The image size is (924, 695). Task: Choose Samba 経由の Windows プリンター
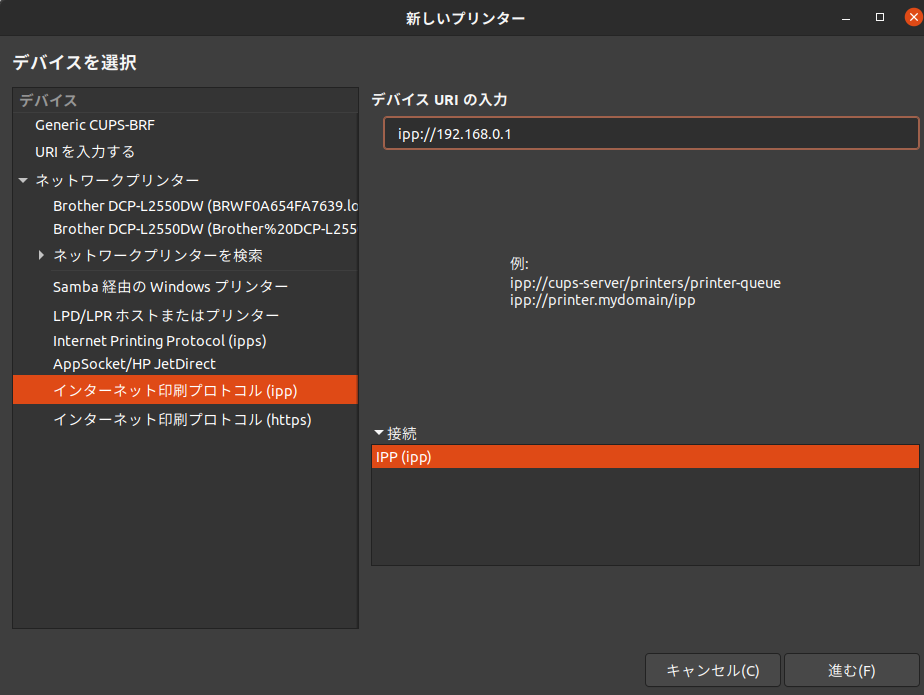(x=170, y=287)
